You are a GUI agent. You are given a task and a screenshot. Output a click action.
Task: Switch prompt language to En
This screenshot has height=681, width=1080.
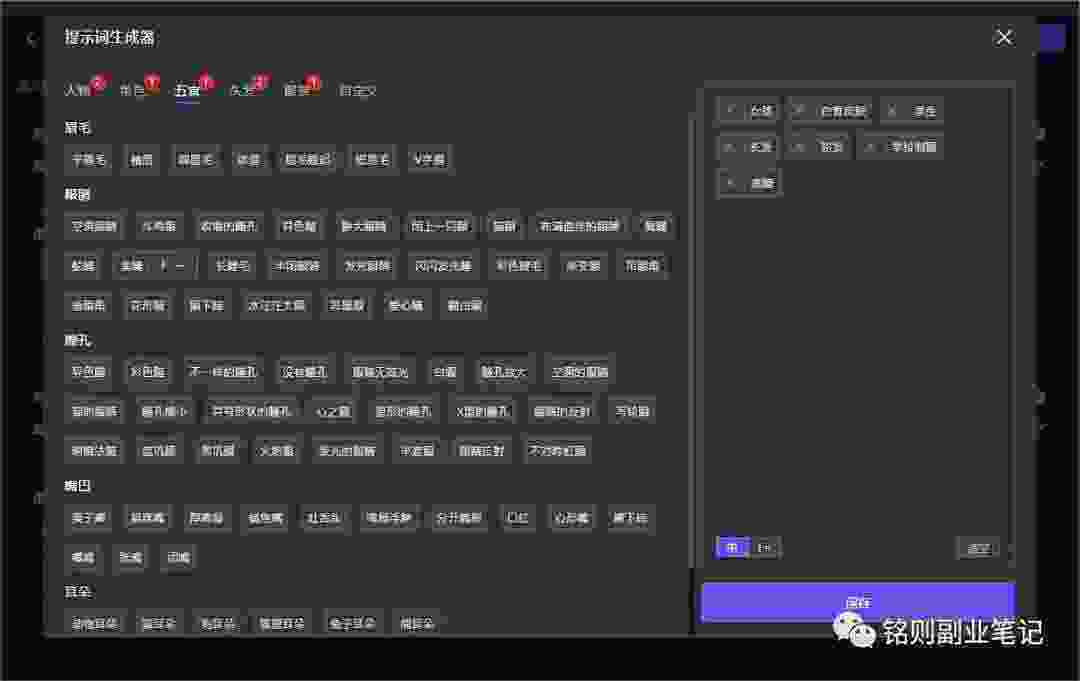pos(764,548)
